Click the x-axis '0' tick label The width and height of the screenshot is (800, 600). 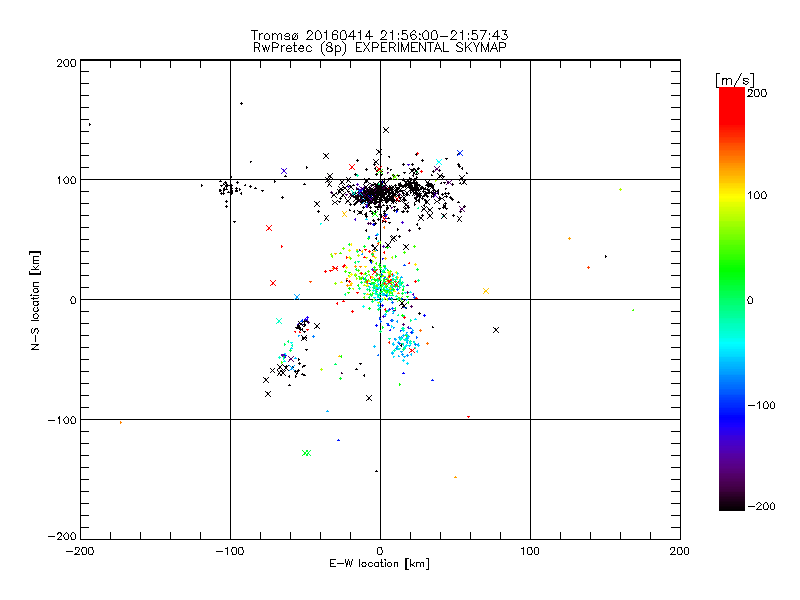pyautogui.click(x=380, y=551)
